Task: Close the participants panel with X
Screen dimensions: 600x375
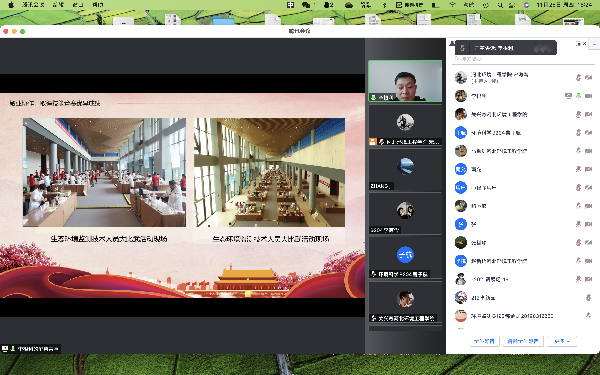Action: pos(584,44)
